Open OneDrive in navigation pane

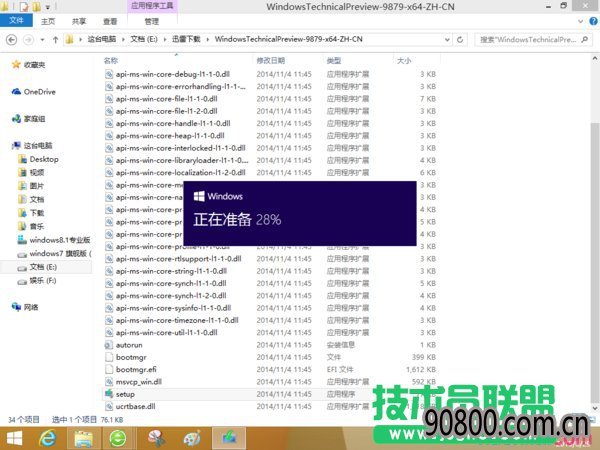point(34,91)
